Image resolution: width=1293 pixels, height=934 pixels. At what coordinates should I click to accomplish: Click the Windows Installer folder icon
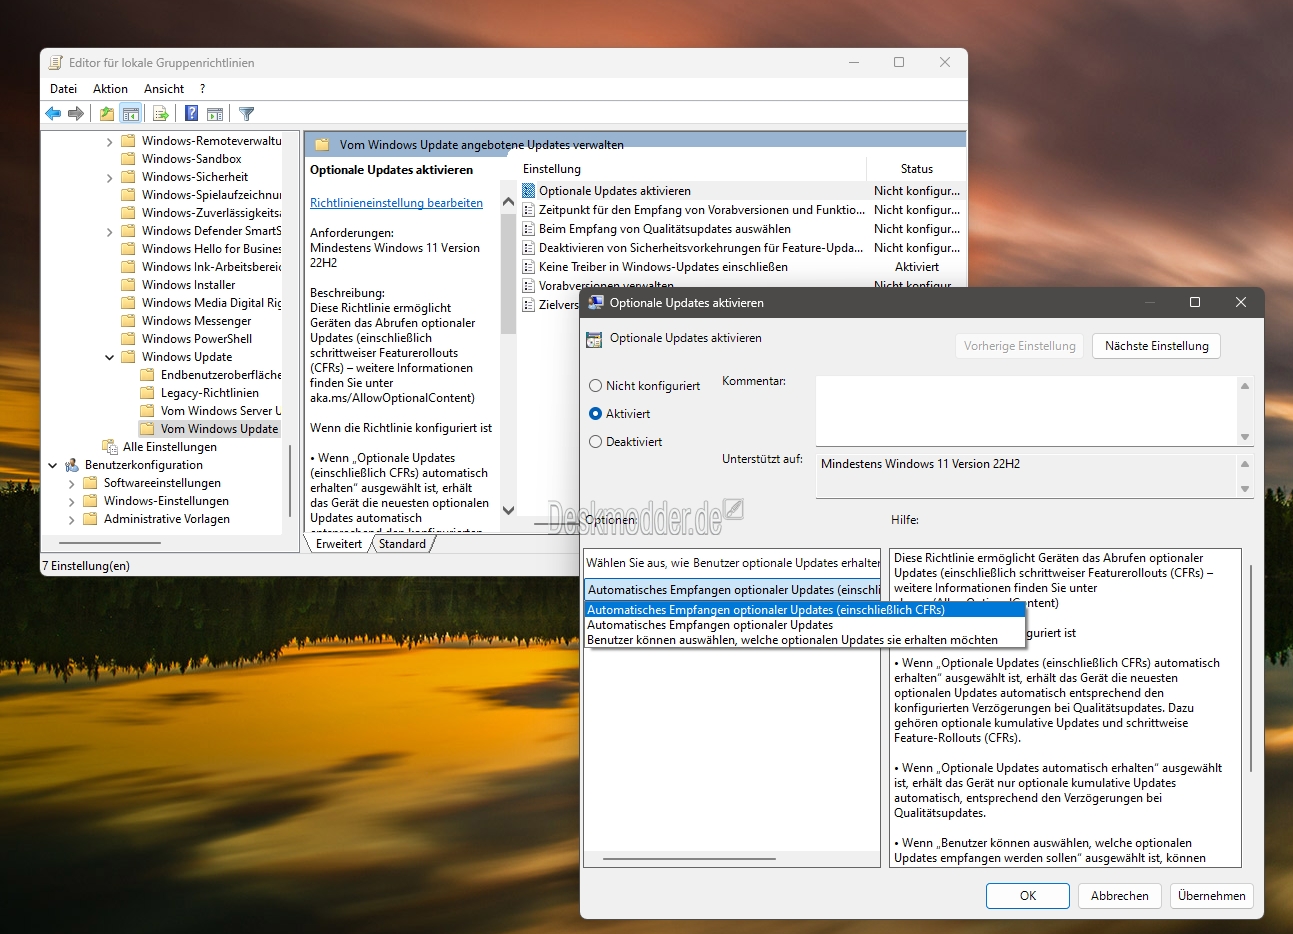(128, 285)
